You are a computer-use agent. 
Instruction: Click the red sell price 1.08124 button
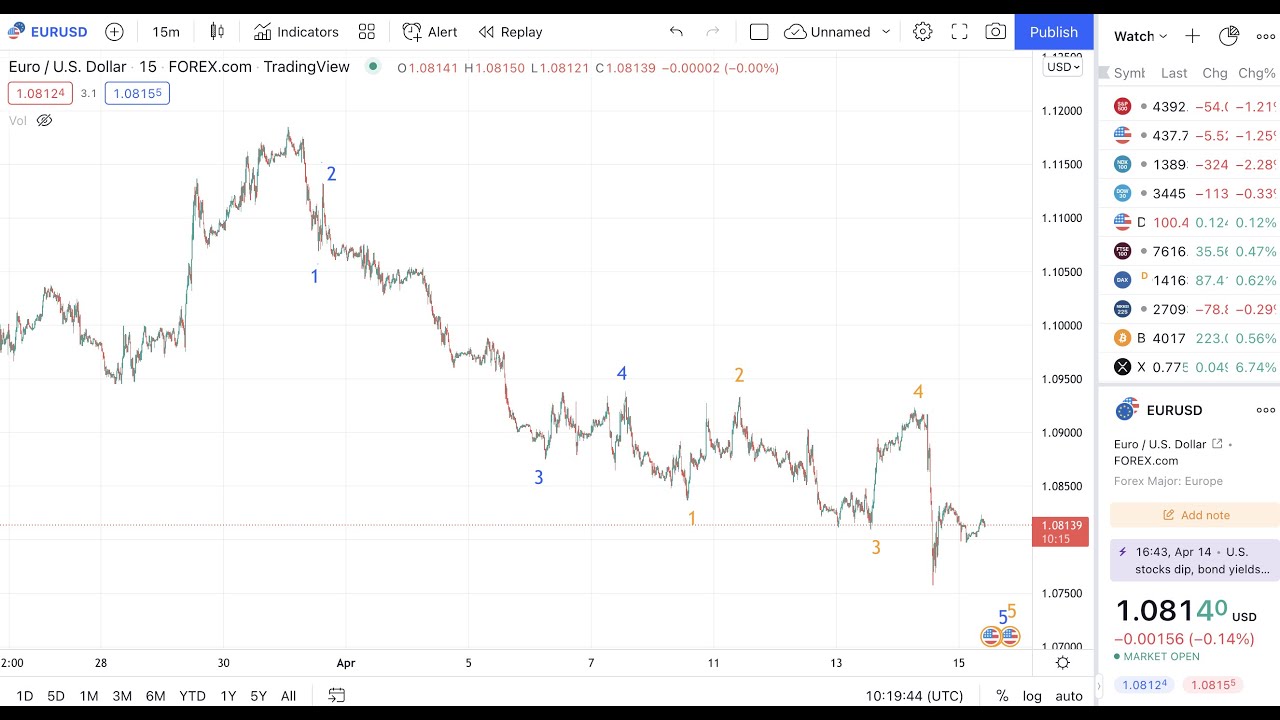tap(40, 94)
